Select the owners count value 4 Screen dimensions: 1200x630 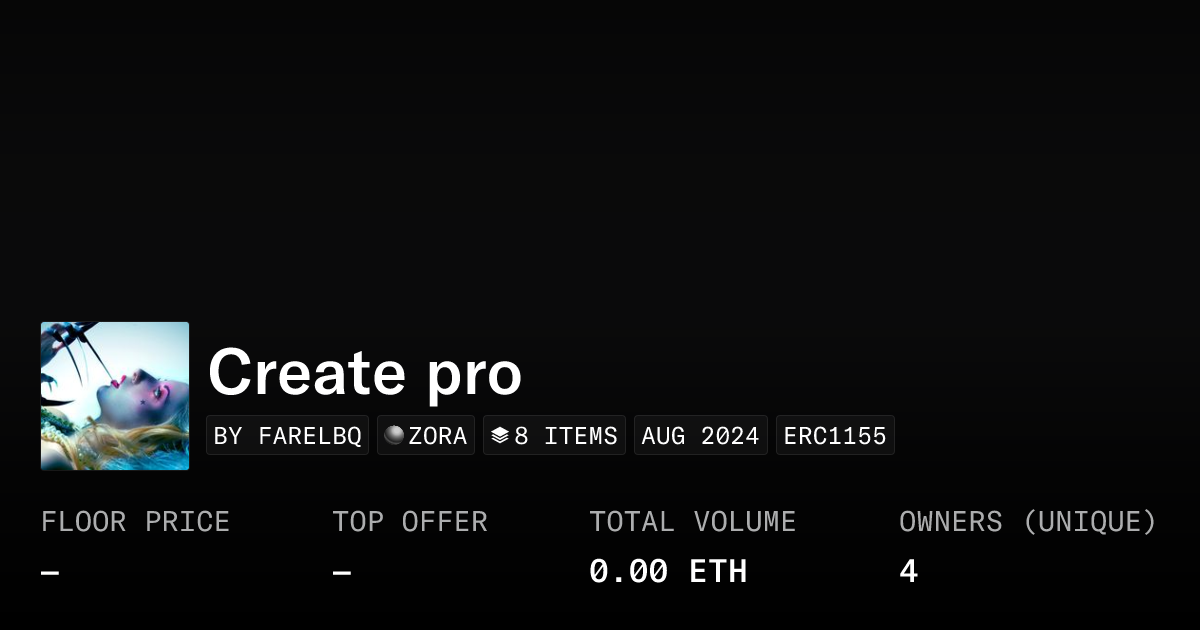coord(908,572)
